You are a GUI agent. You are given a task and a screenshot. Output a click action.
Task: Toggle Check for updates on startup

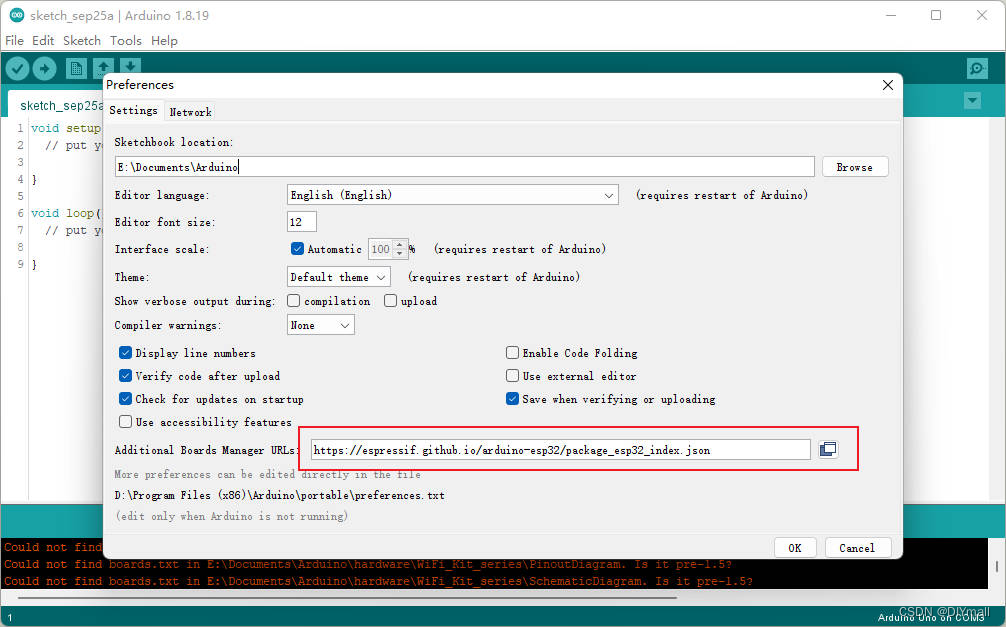(126, 399)
